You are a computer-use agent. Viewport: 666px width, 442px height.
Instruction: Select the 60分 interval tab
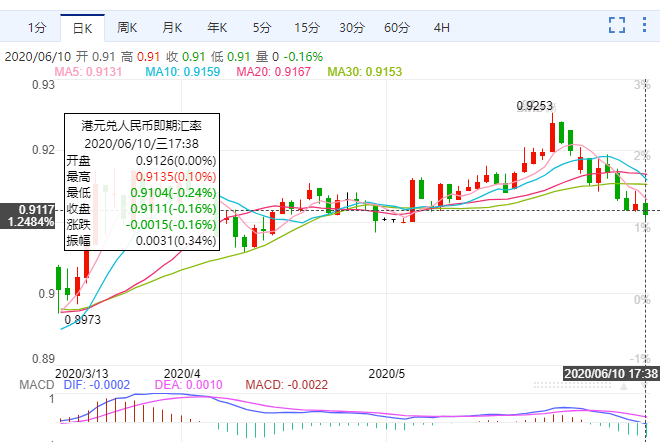[397, 26]
